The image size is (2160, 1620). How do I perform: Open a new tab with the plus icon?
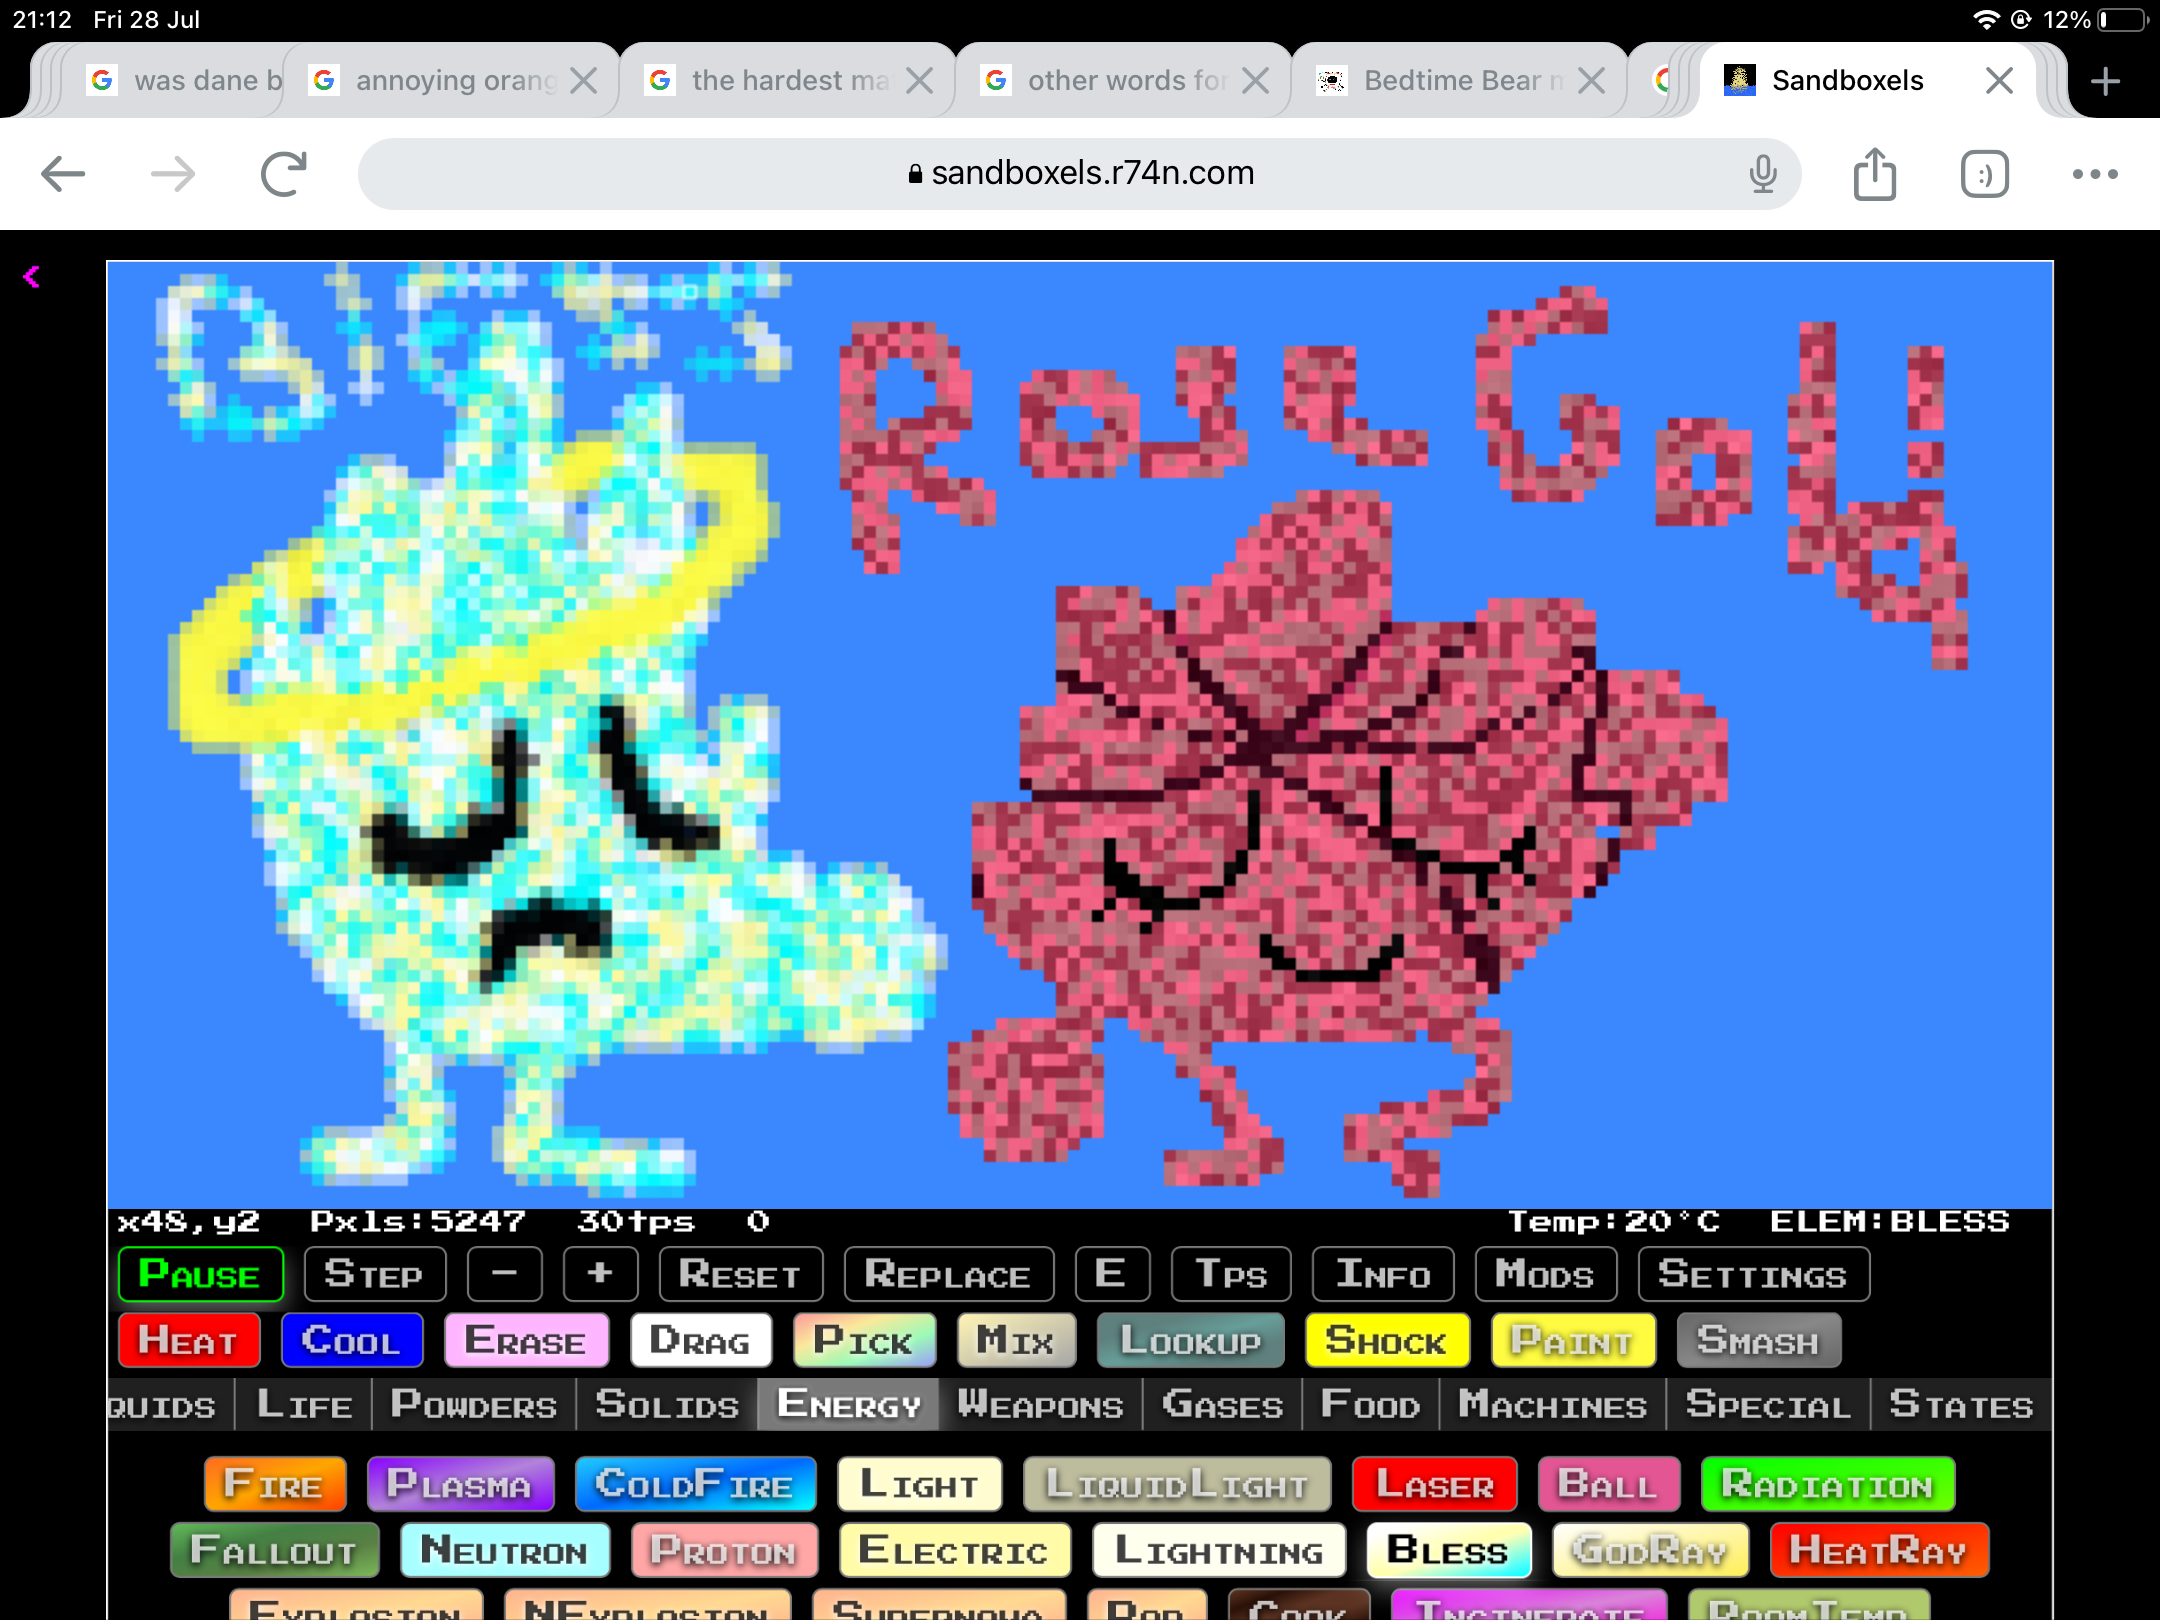2105,81
